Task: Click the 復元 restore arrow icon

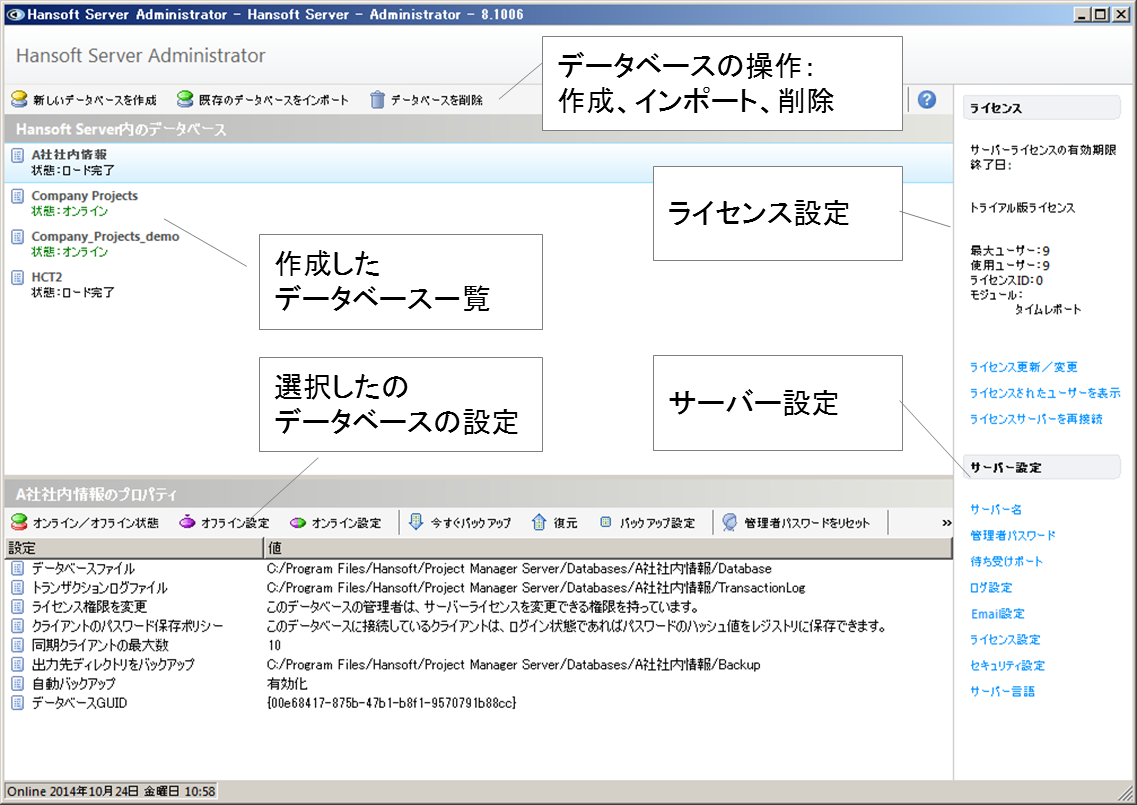Action: 539,522
